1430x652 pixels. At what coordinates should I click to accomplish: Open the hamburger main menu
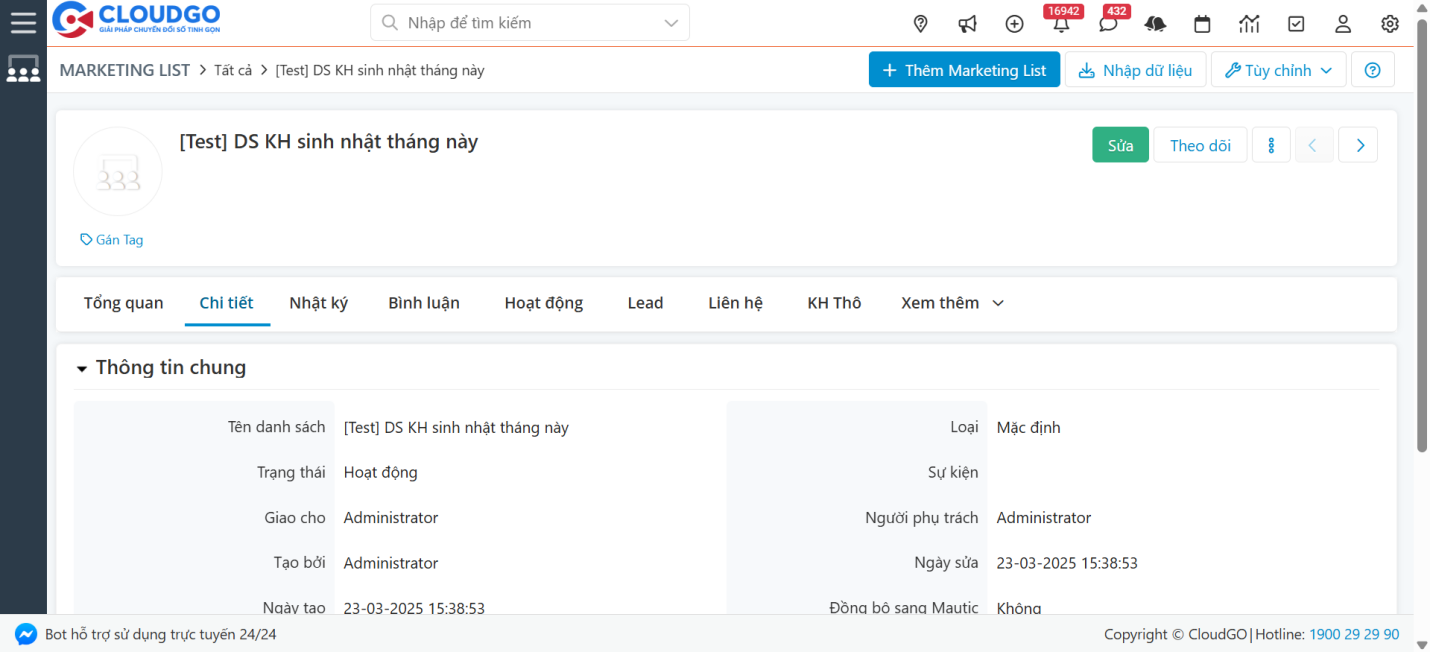[x=23, y=22]
